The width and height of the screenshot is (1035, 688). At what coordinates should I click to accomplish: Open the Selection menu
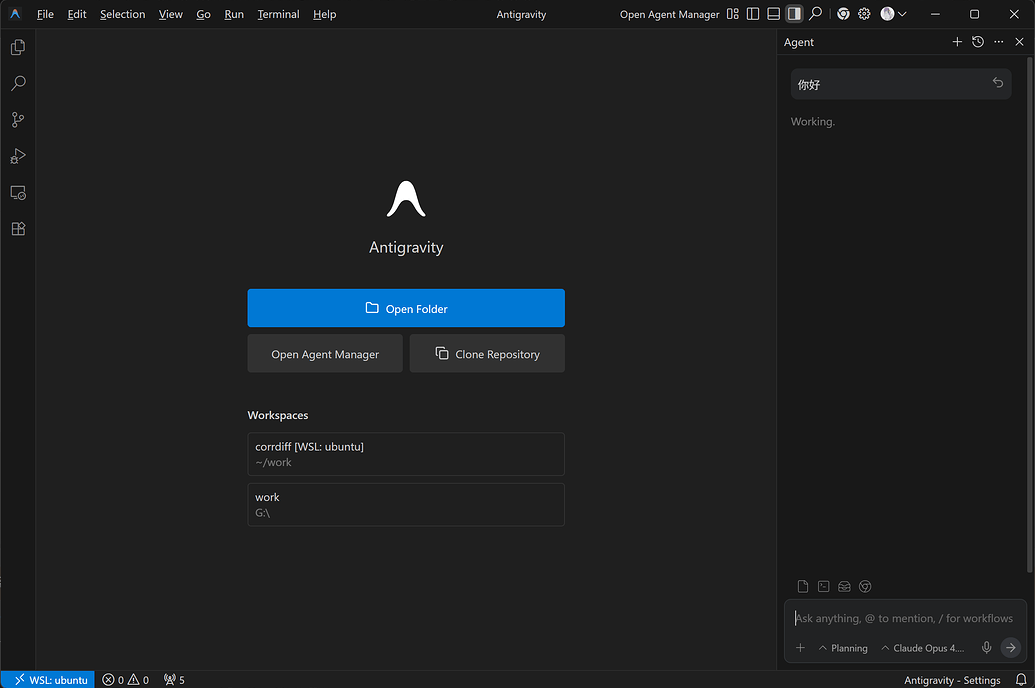click(123, 14)
